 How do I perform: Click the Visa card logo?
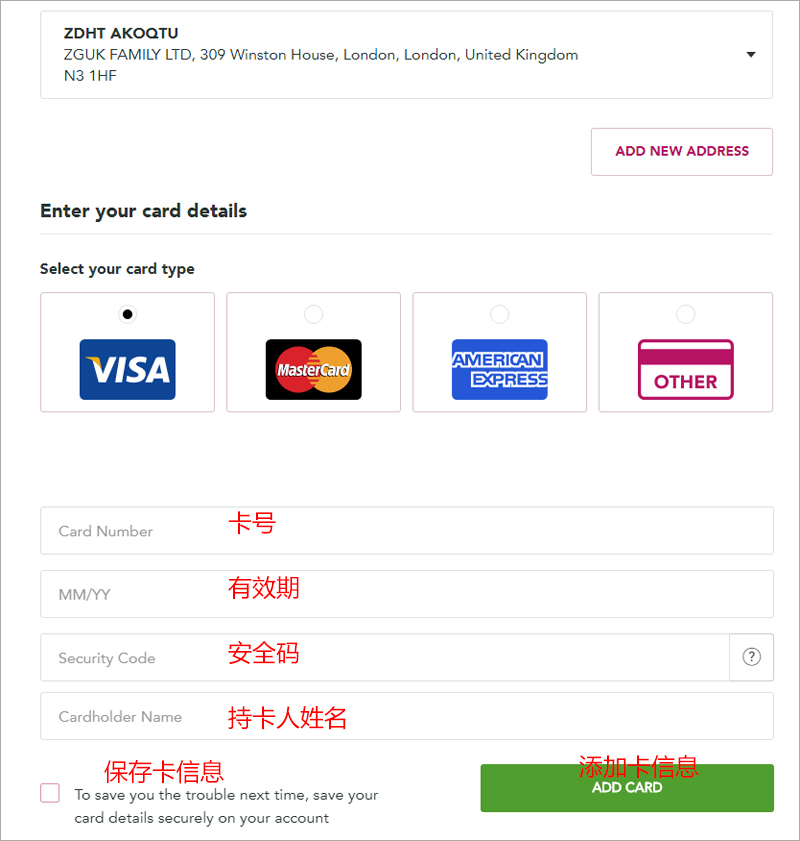coord(128,369)
